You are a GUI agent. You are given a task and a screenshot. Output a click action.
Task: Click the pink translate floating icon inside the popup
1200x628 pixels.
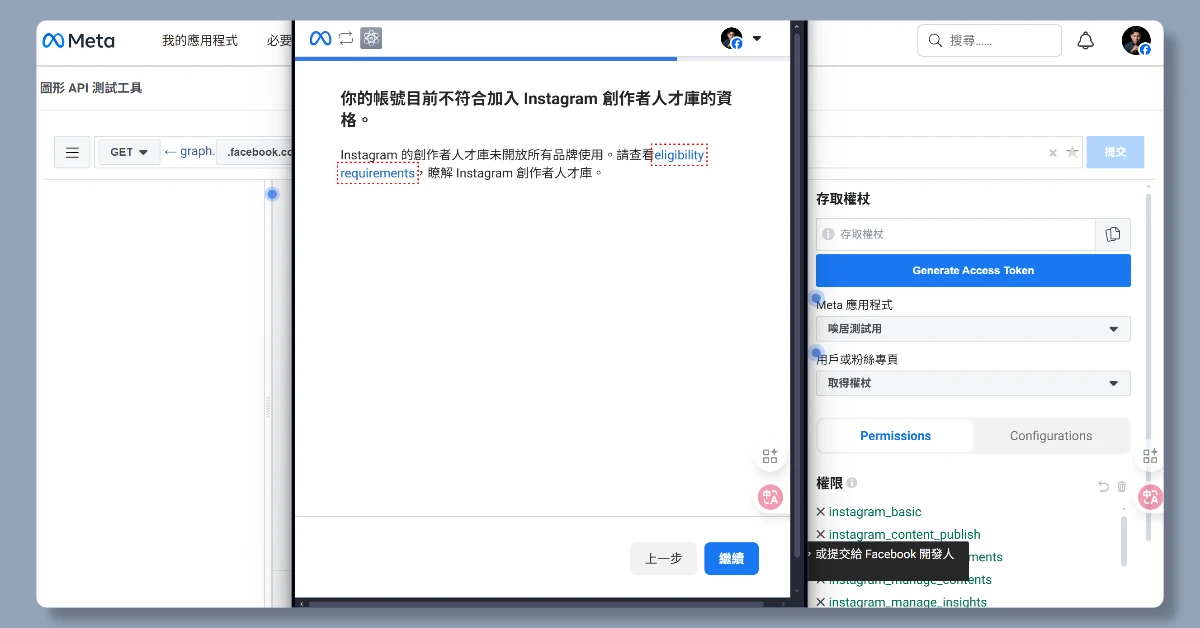pos(770,497)
